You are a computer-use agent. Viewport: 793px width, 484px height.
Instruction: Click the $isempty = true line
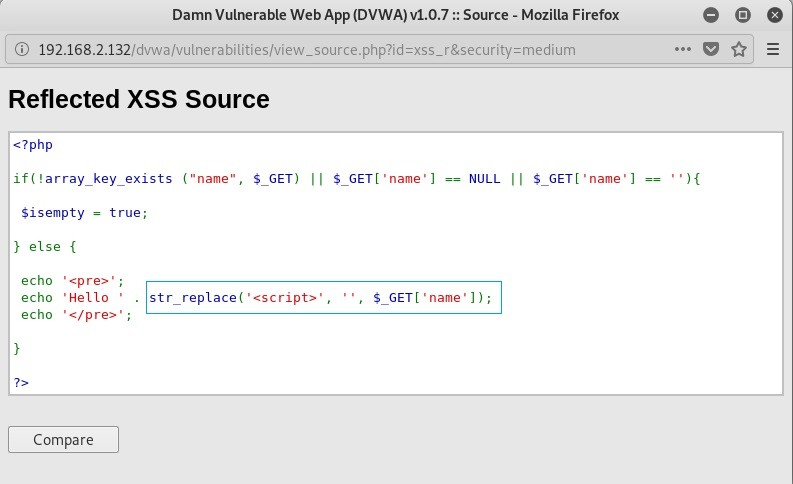click(81, 212)
